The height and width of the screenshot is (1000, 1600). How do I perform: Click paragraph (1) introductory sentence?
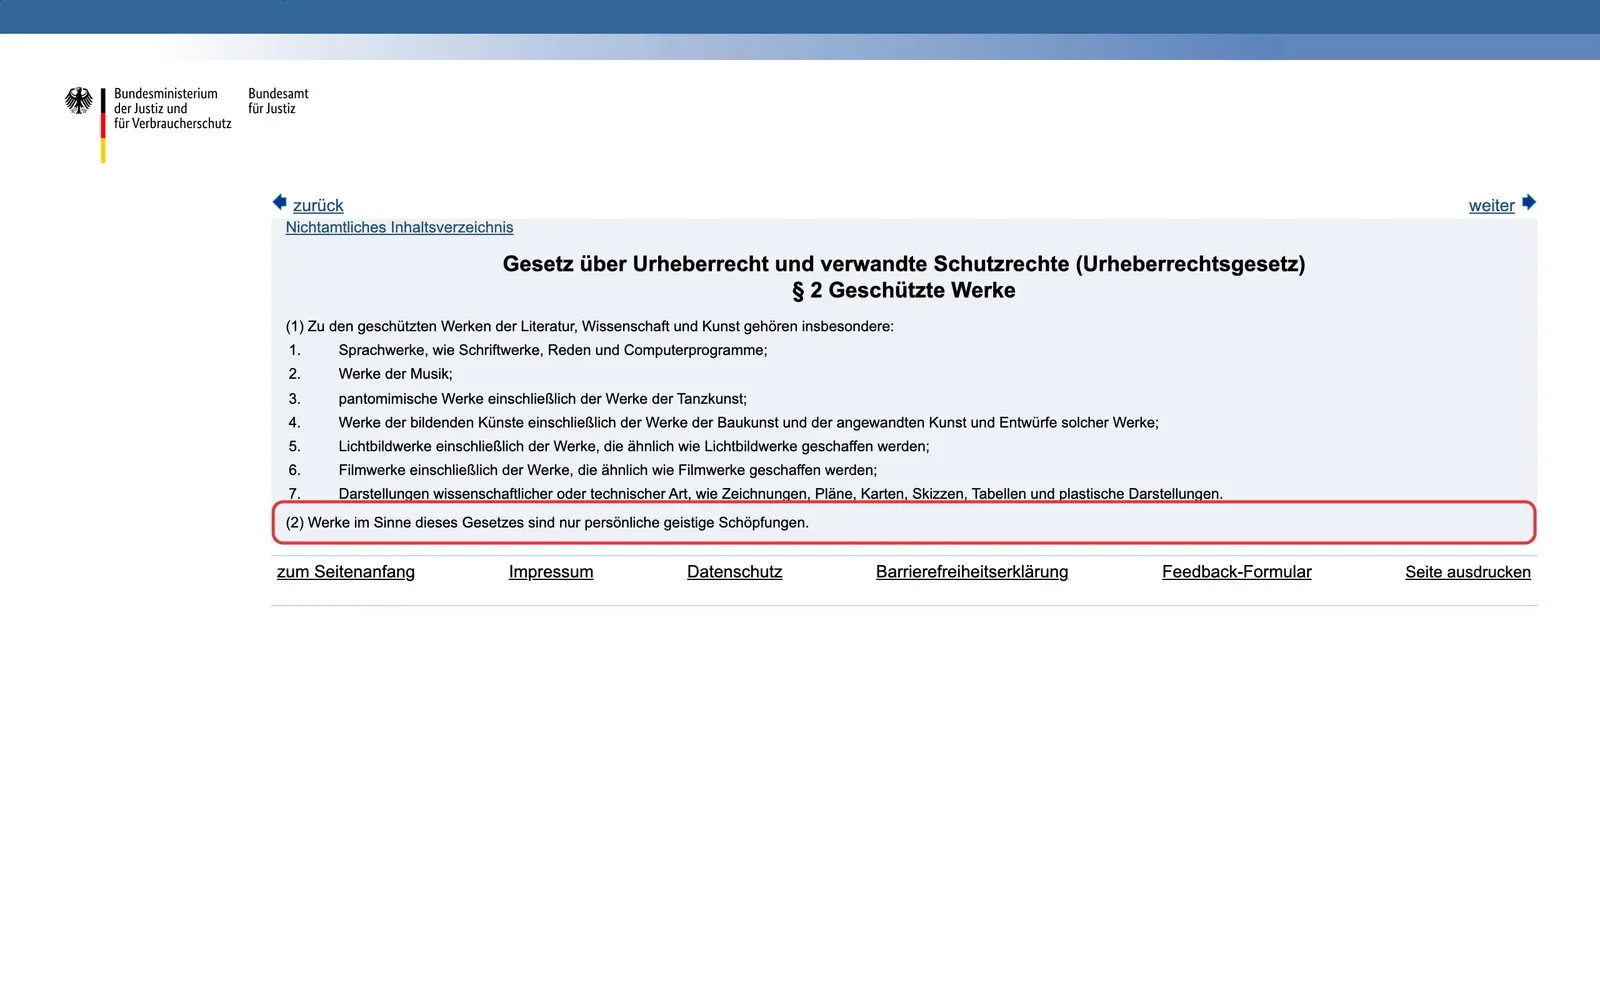[x=590, y=326]
